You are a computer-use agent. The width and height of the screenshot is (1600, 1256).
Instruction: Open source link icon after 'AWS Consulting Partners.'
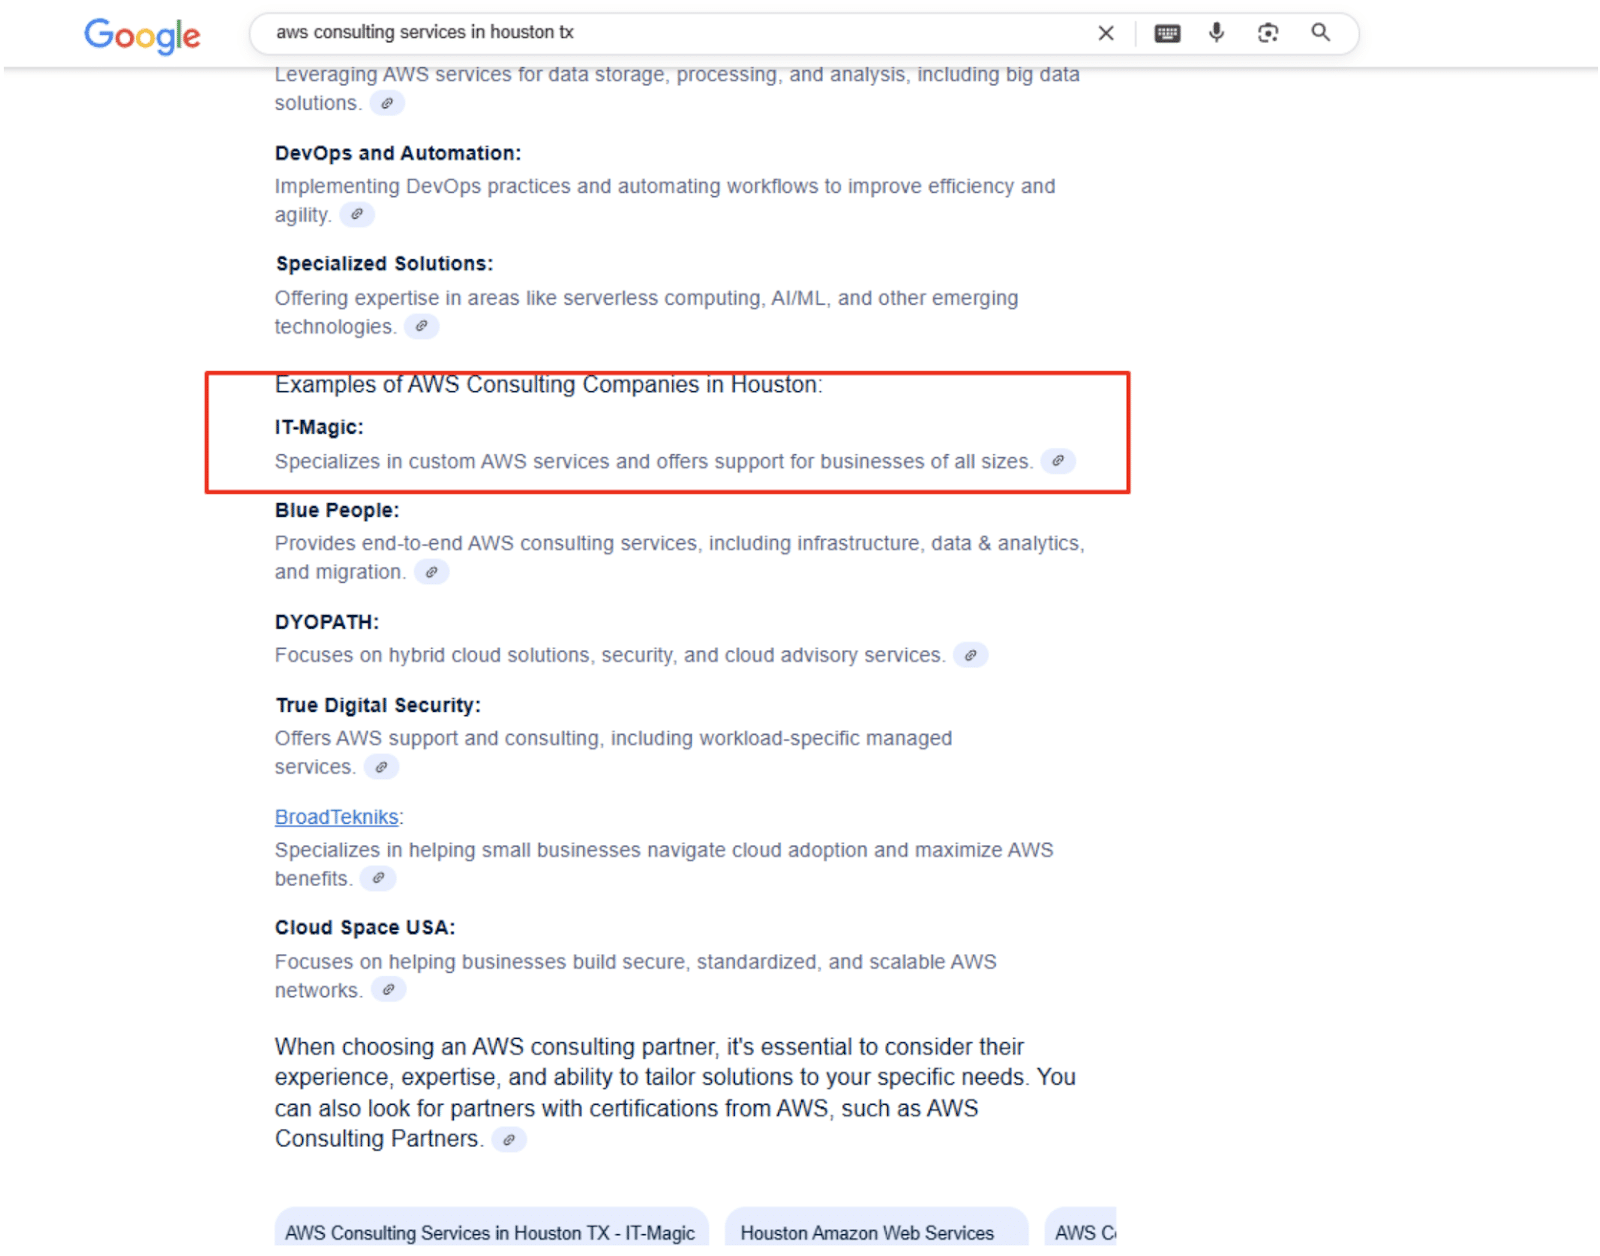509,1139
